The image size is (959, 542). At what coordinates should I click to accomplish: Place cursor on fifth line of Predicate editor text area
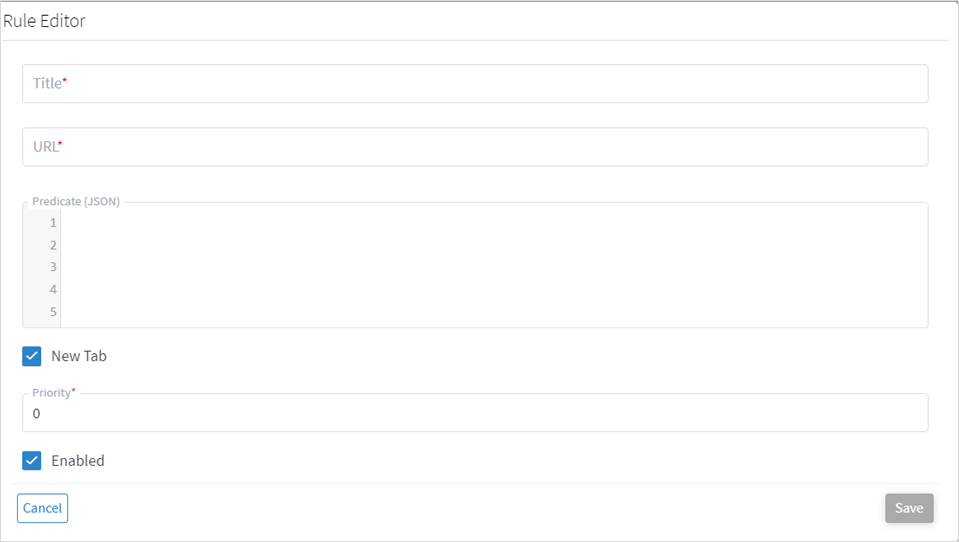[x=490, y=311]
